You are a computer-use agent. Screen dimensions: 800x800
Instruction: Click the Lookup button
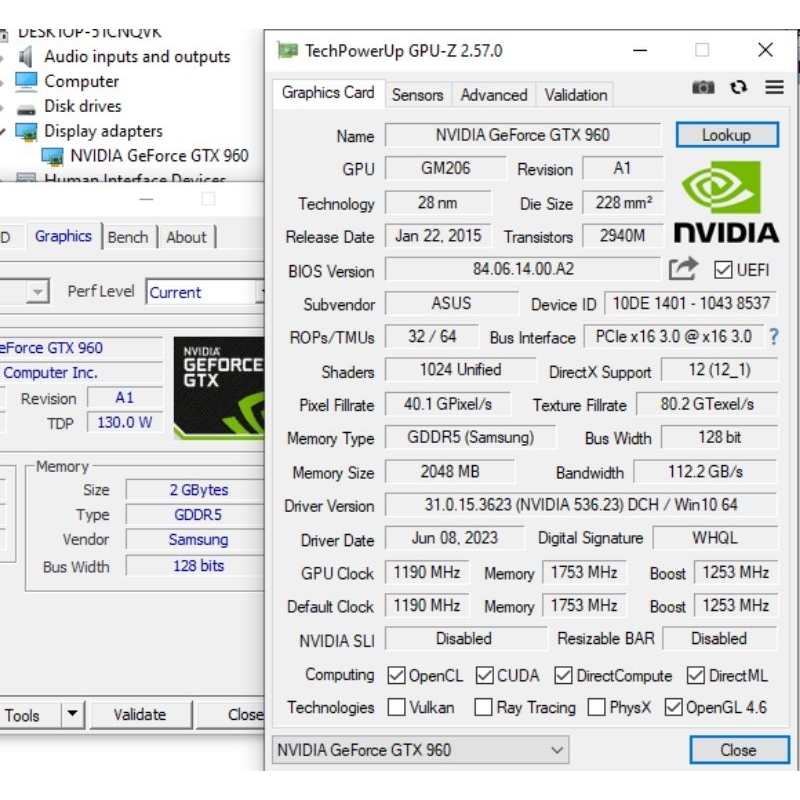coord(726,135)
